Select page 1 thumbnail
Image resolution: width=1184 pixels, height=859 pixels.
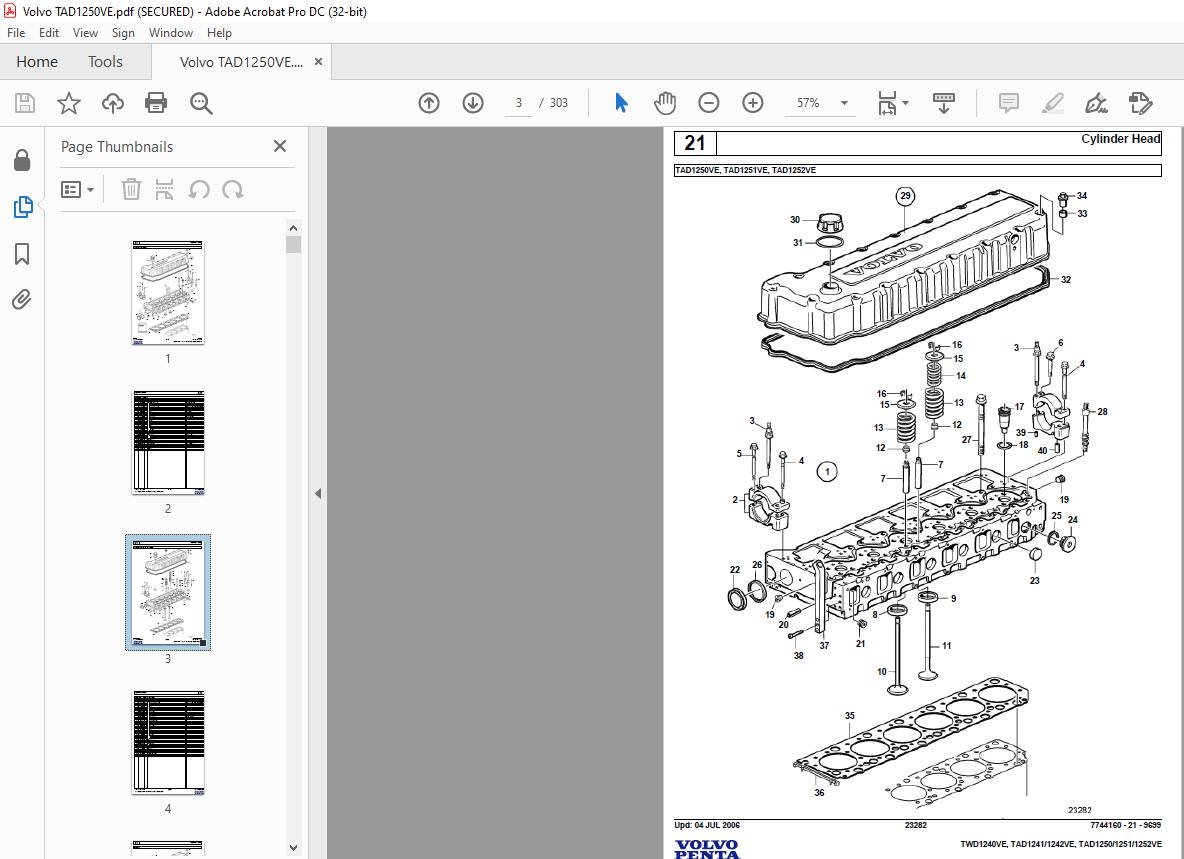168,293
